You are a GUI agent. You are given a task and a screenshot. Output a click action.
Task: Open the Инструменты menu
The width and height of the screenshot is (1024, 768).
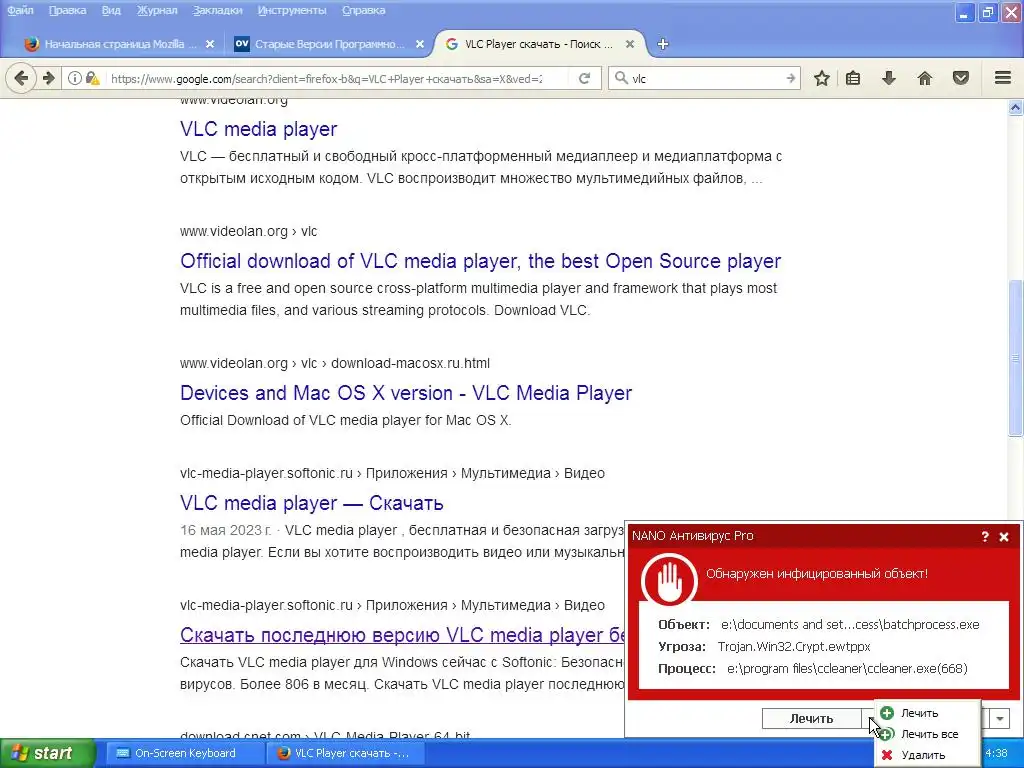292,10
